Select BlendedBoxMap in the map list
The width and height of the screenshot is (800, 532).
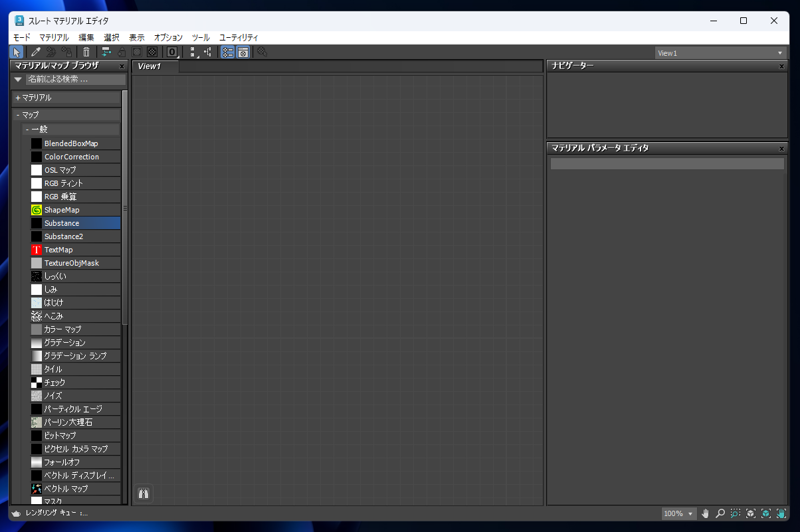(x=76, y=143)
